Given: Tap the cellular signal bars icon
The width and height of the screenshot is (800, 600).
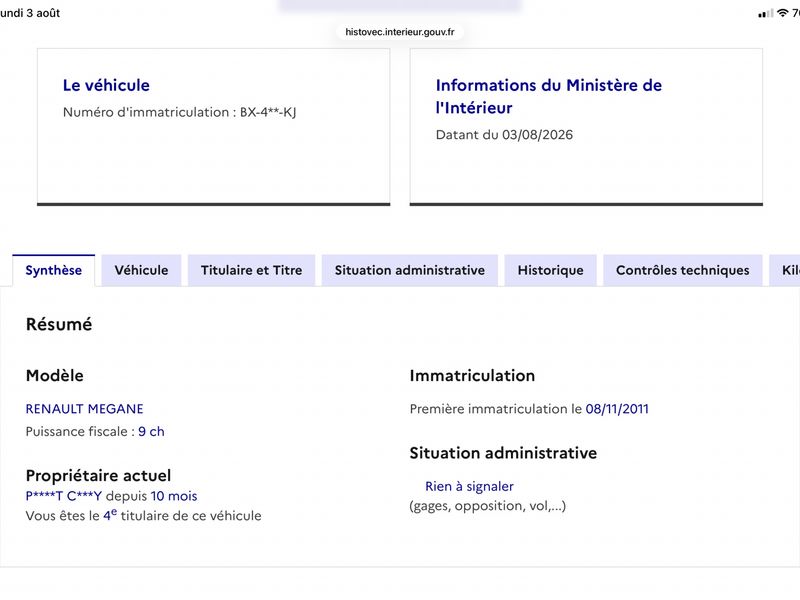Looking at the screenshot, I should [x=765, y=14].
